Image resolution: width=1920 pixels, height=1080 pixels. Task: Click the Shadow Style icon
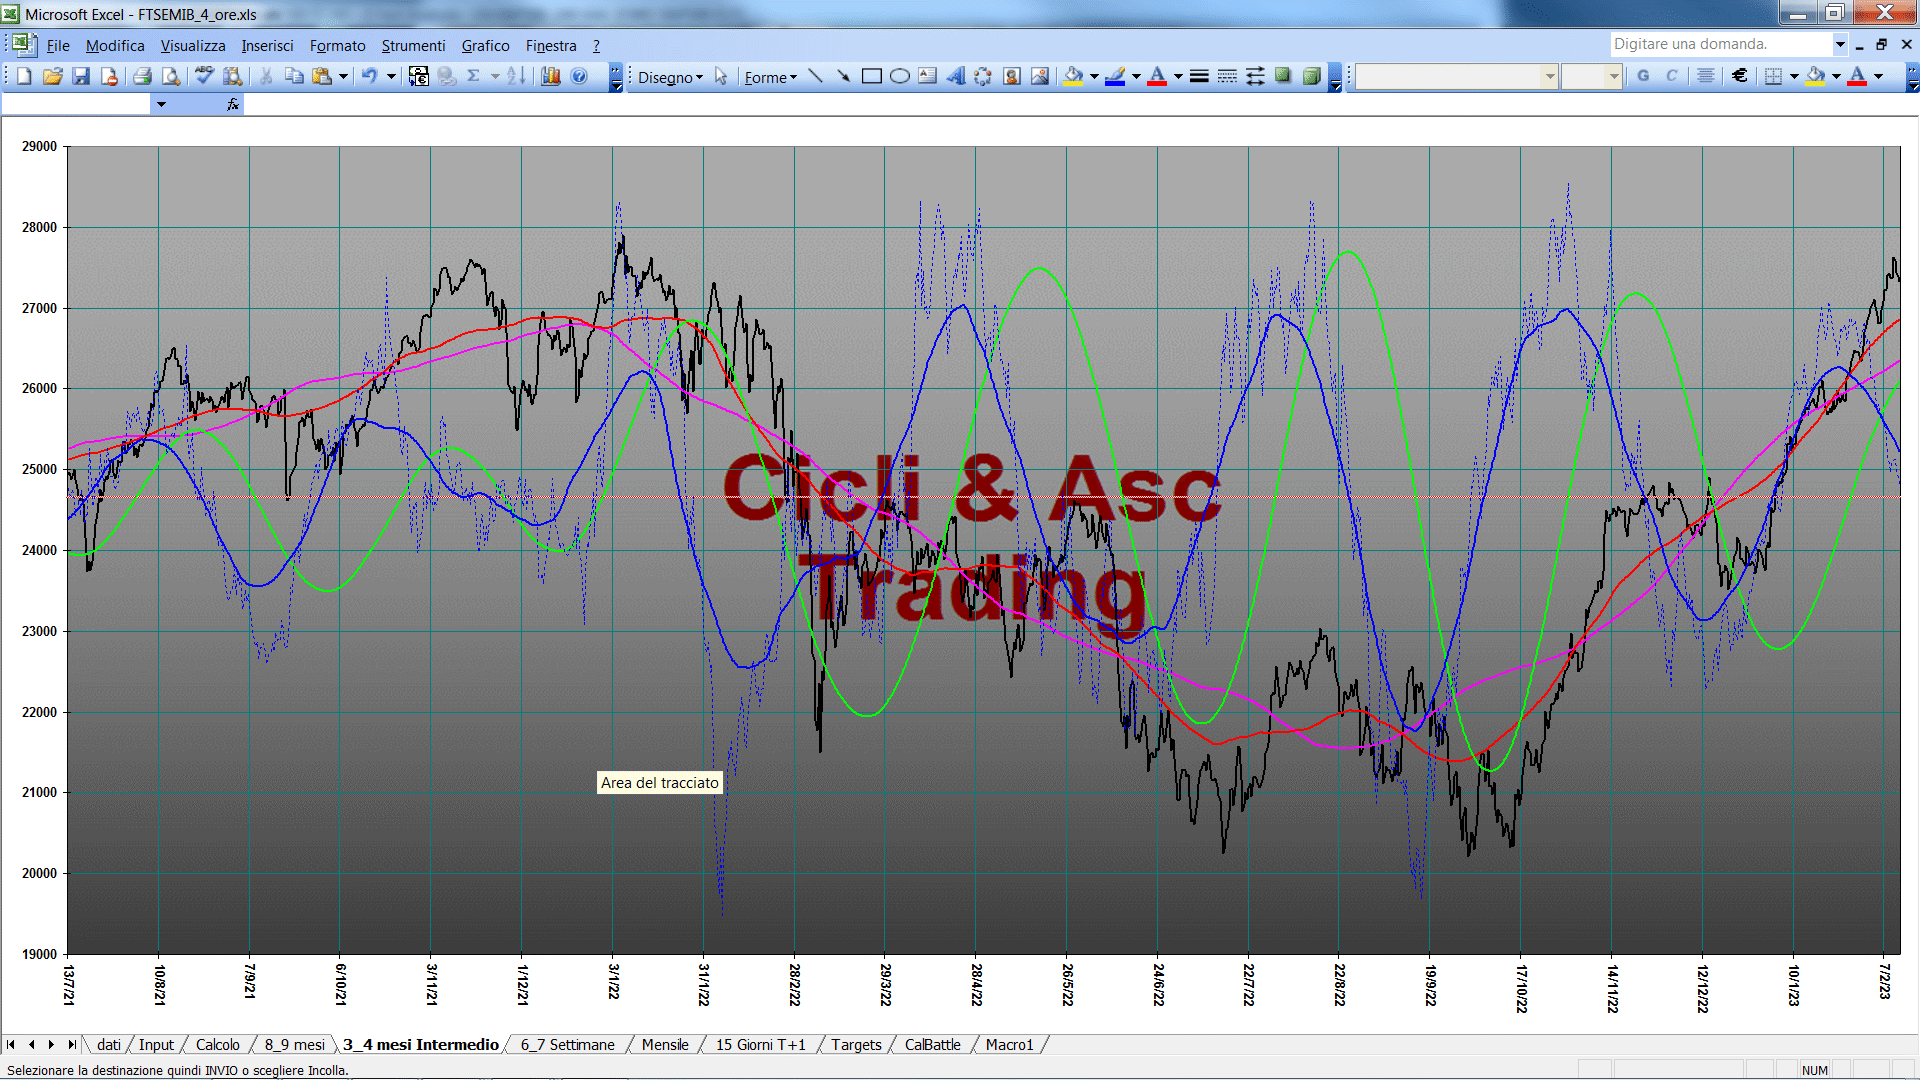pos(1283,76)
